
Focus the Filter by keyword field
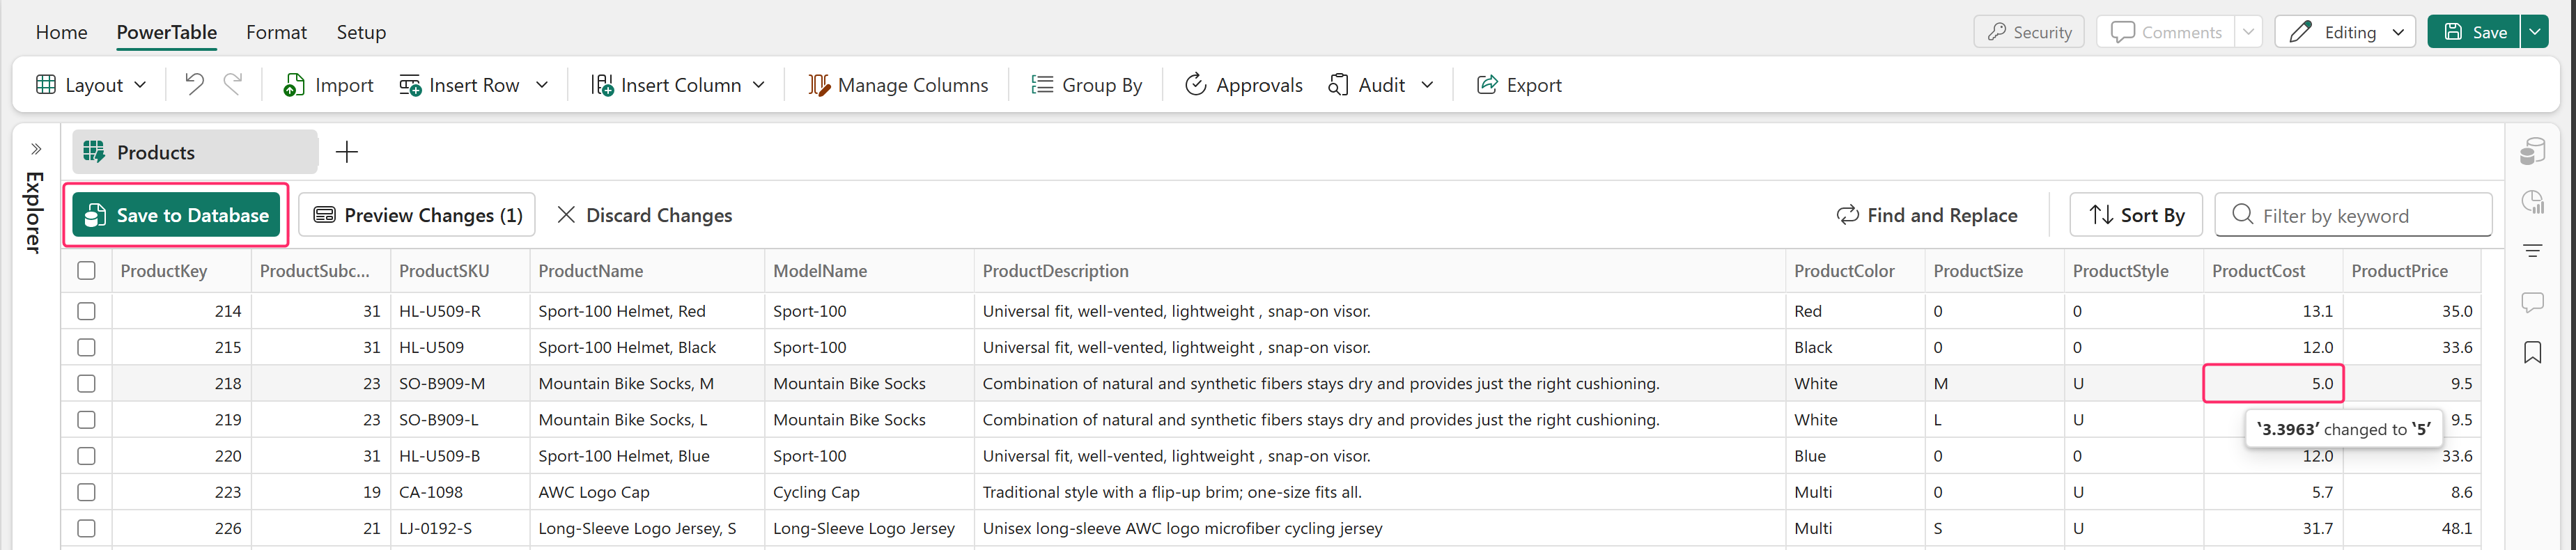tap(2366, 216)
